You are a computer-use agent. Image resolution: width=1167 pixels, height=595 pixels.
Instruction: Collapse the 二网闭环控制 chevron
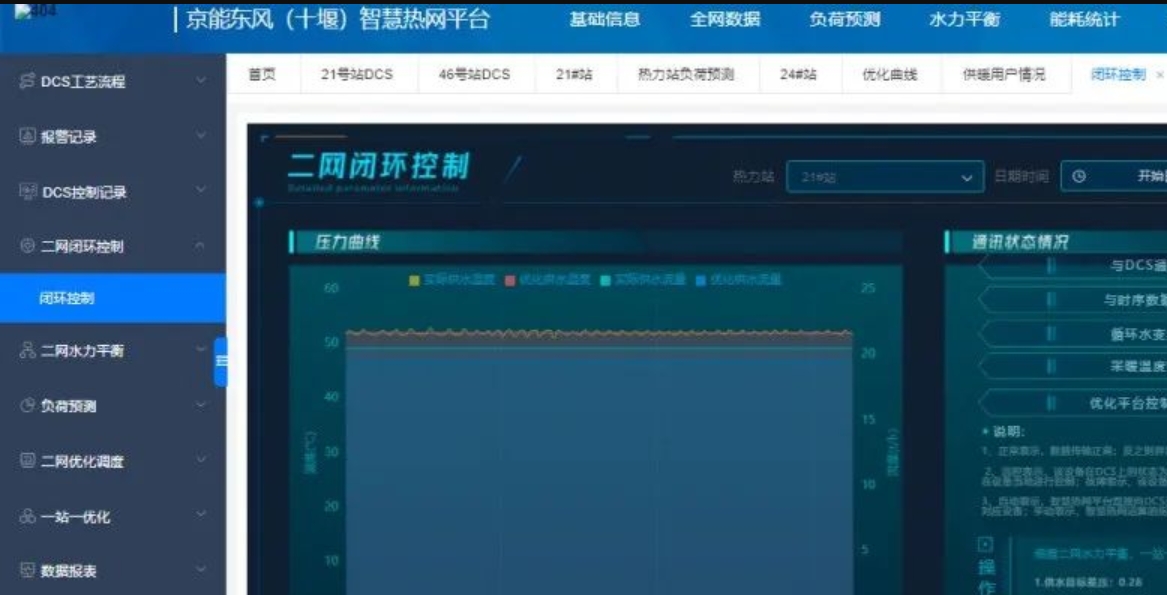[x=200, y=246]
